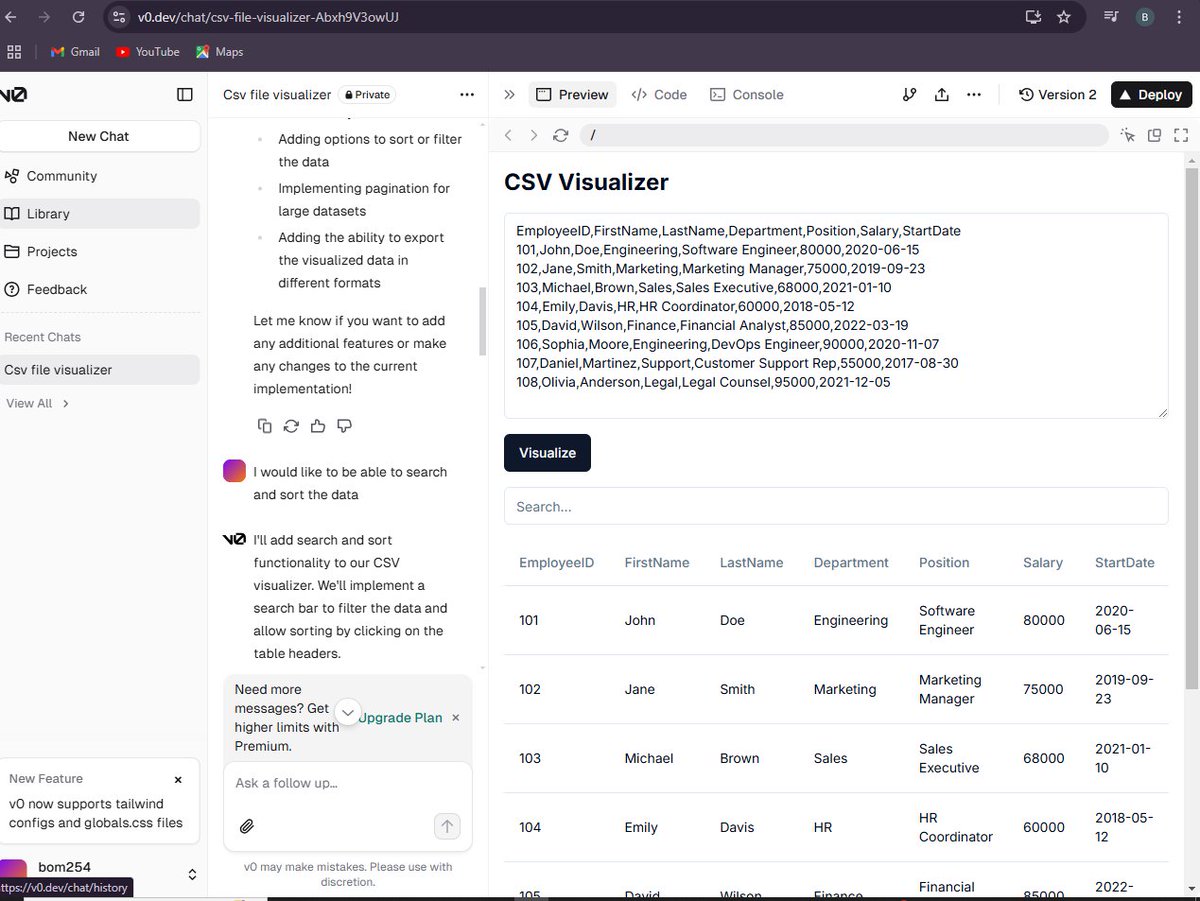
Task: Open the fork/branch option in the toolbar
Action: pos(909,94)
